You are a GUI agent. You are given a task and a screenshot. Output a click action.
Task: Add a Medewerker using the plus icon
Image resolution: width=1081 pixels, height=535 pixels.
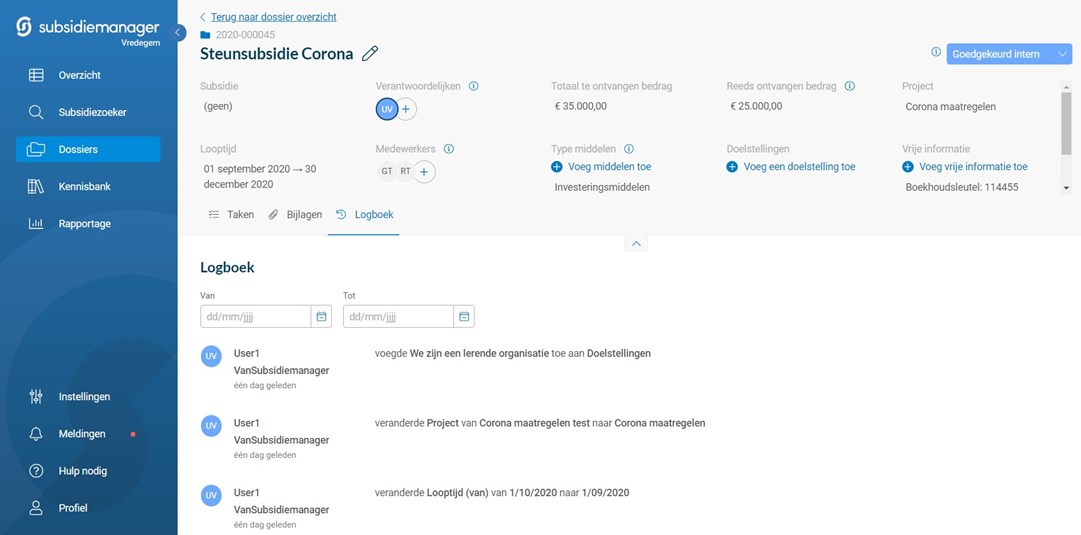click(x=424, y=172)
